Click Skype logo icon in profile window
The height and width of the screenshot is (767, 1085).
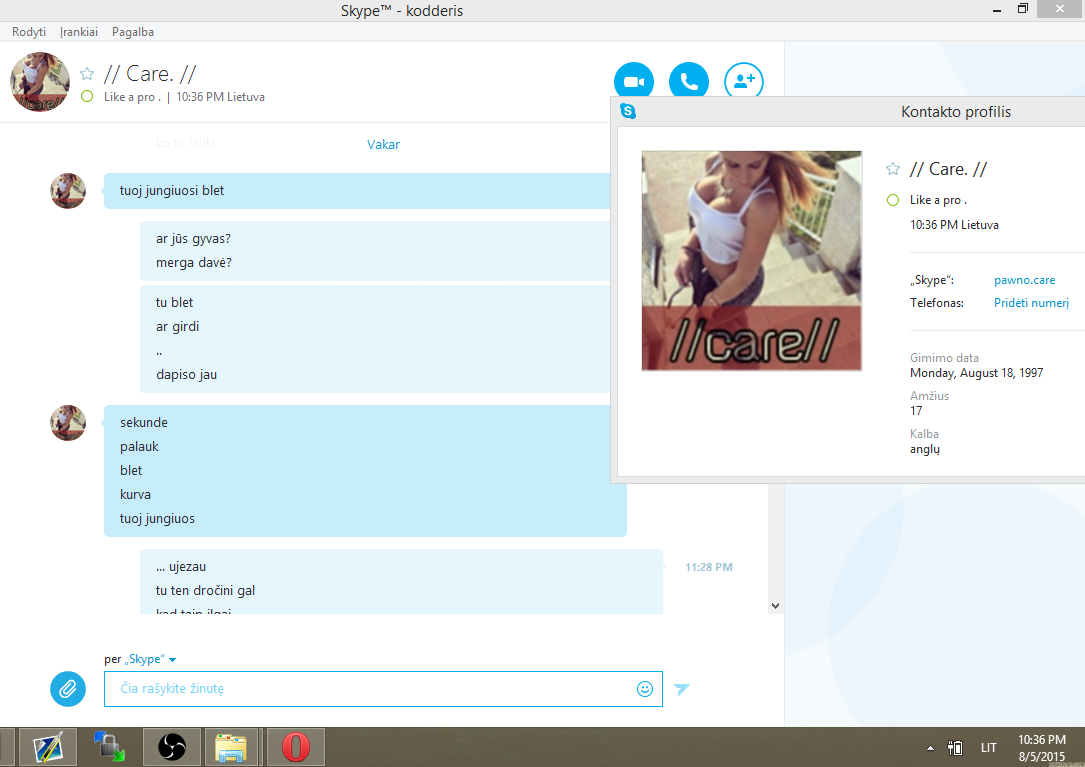[x=628, y=111]
